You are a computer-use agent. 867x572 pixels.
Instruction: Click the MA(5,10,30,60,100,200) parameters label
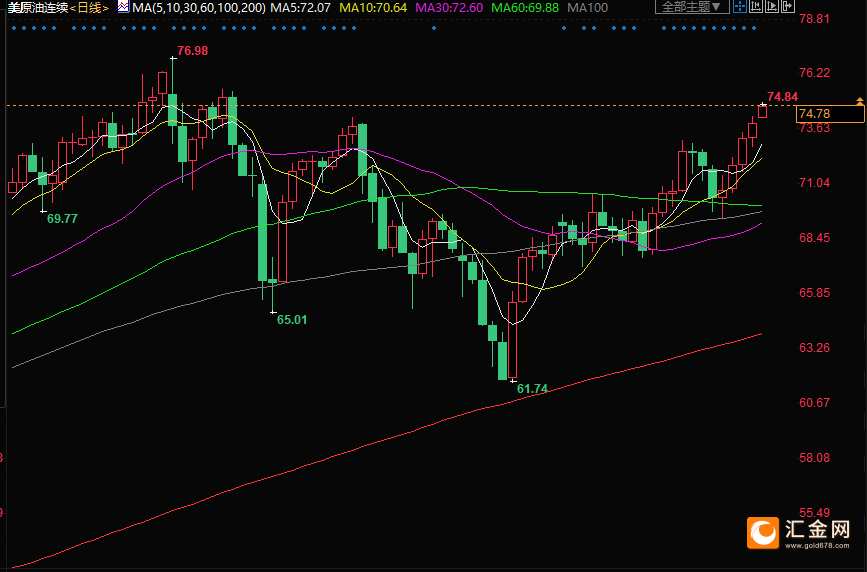pos(199,7)
